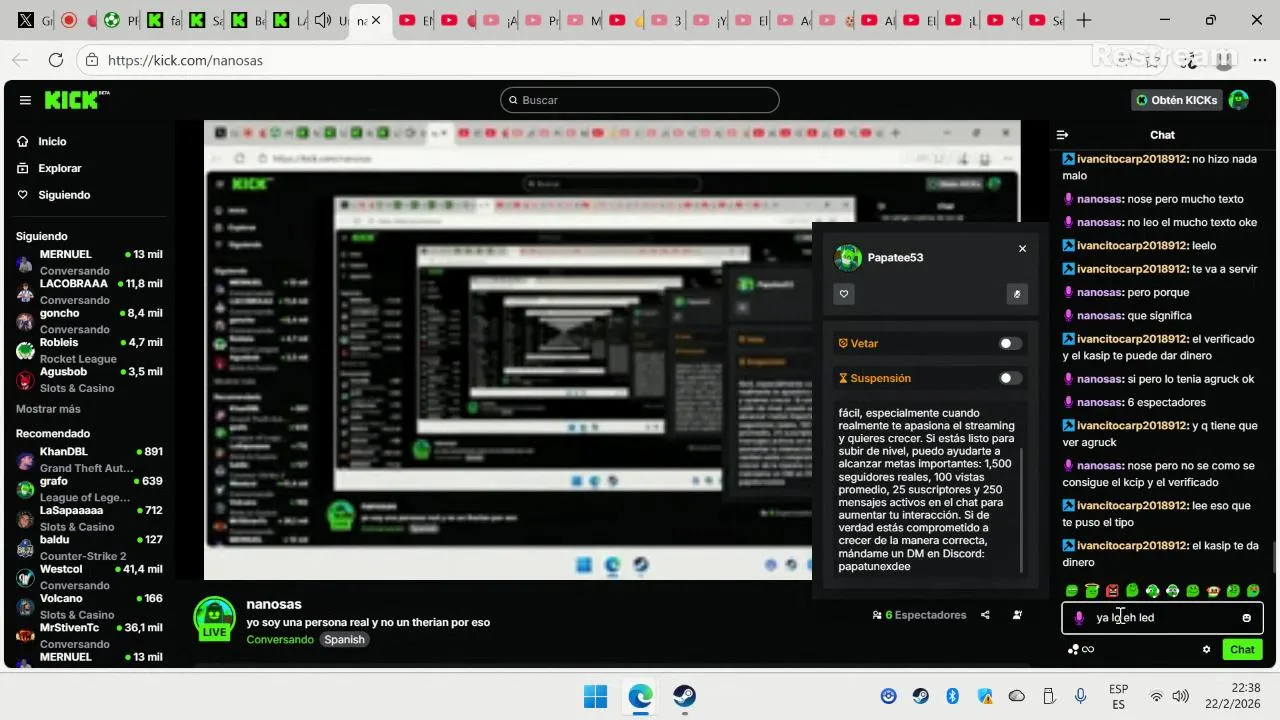Open Siguiendo in the sidebar
Image resolution: width=1280 pixels, height=720 pixels.
(64, 195)
